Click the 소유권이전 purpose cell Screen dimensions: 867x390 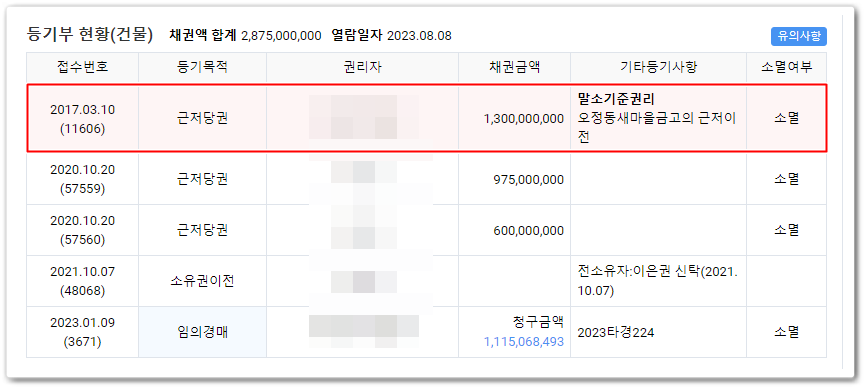(202, 281)
